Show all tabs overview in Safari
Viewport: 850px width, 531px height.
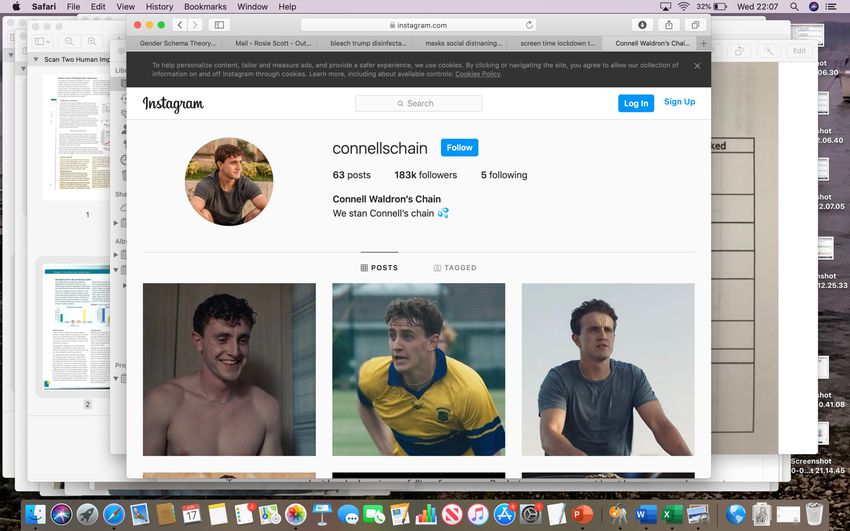[695, 25]
